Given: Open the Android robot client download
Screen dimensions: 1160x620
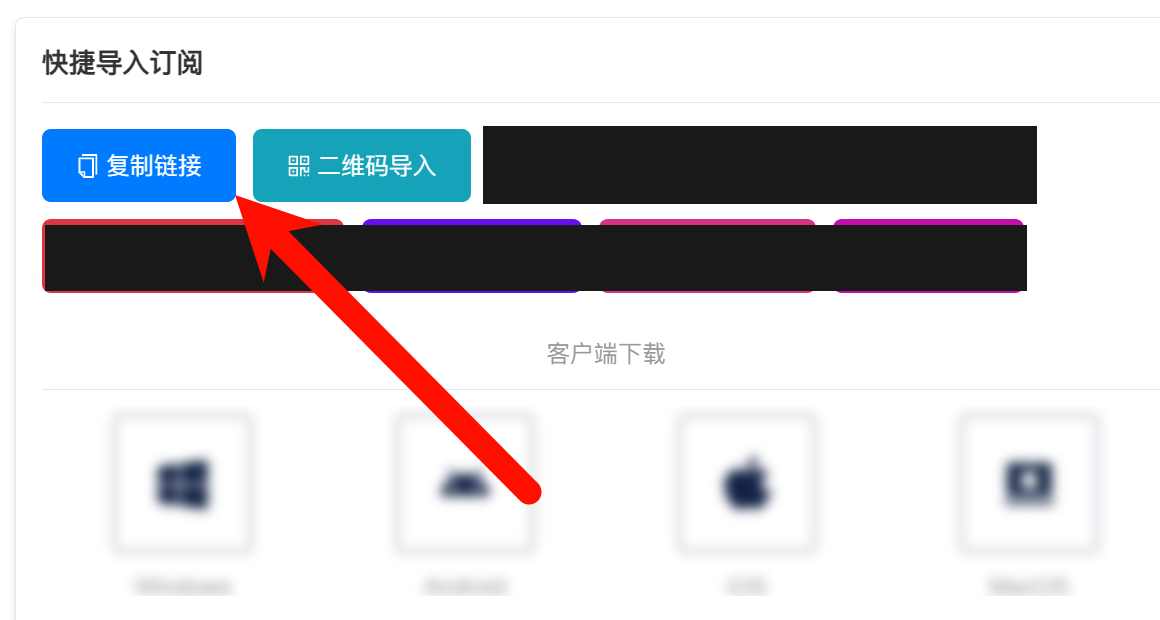Looking at the screenshot, I should [x=465, y=485].
